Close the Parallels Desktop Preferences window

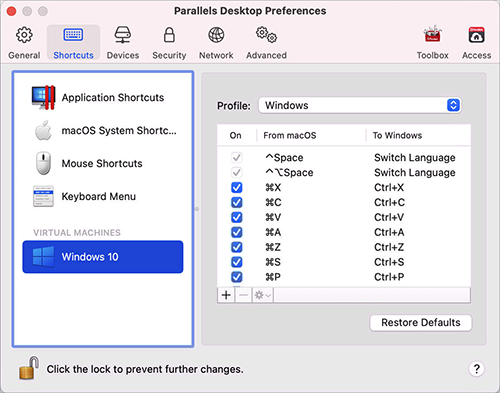(11, 11)
